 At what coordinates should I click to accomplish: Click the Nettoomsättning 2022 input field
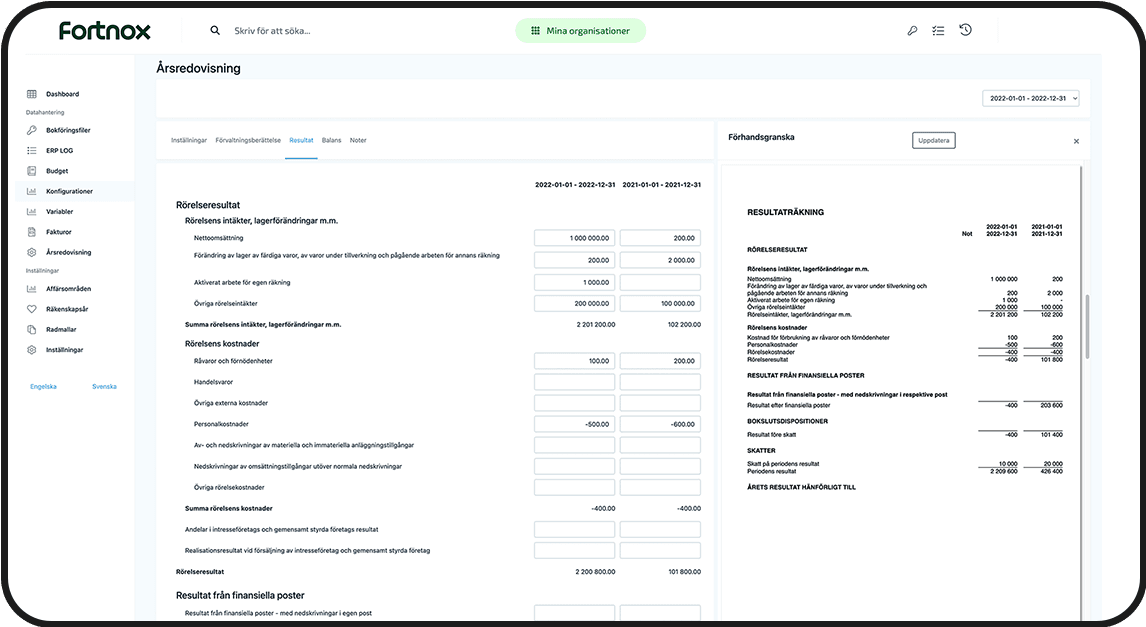574,239
